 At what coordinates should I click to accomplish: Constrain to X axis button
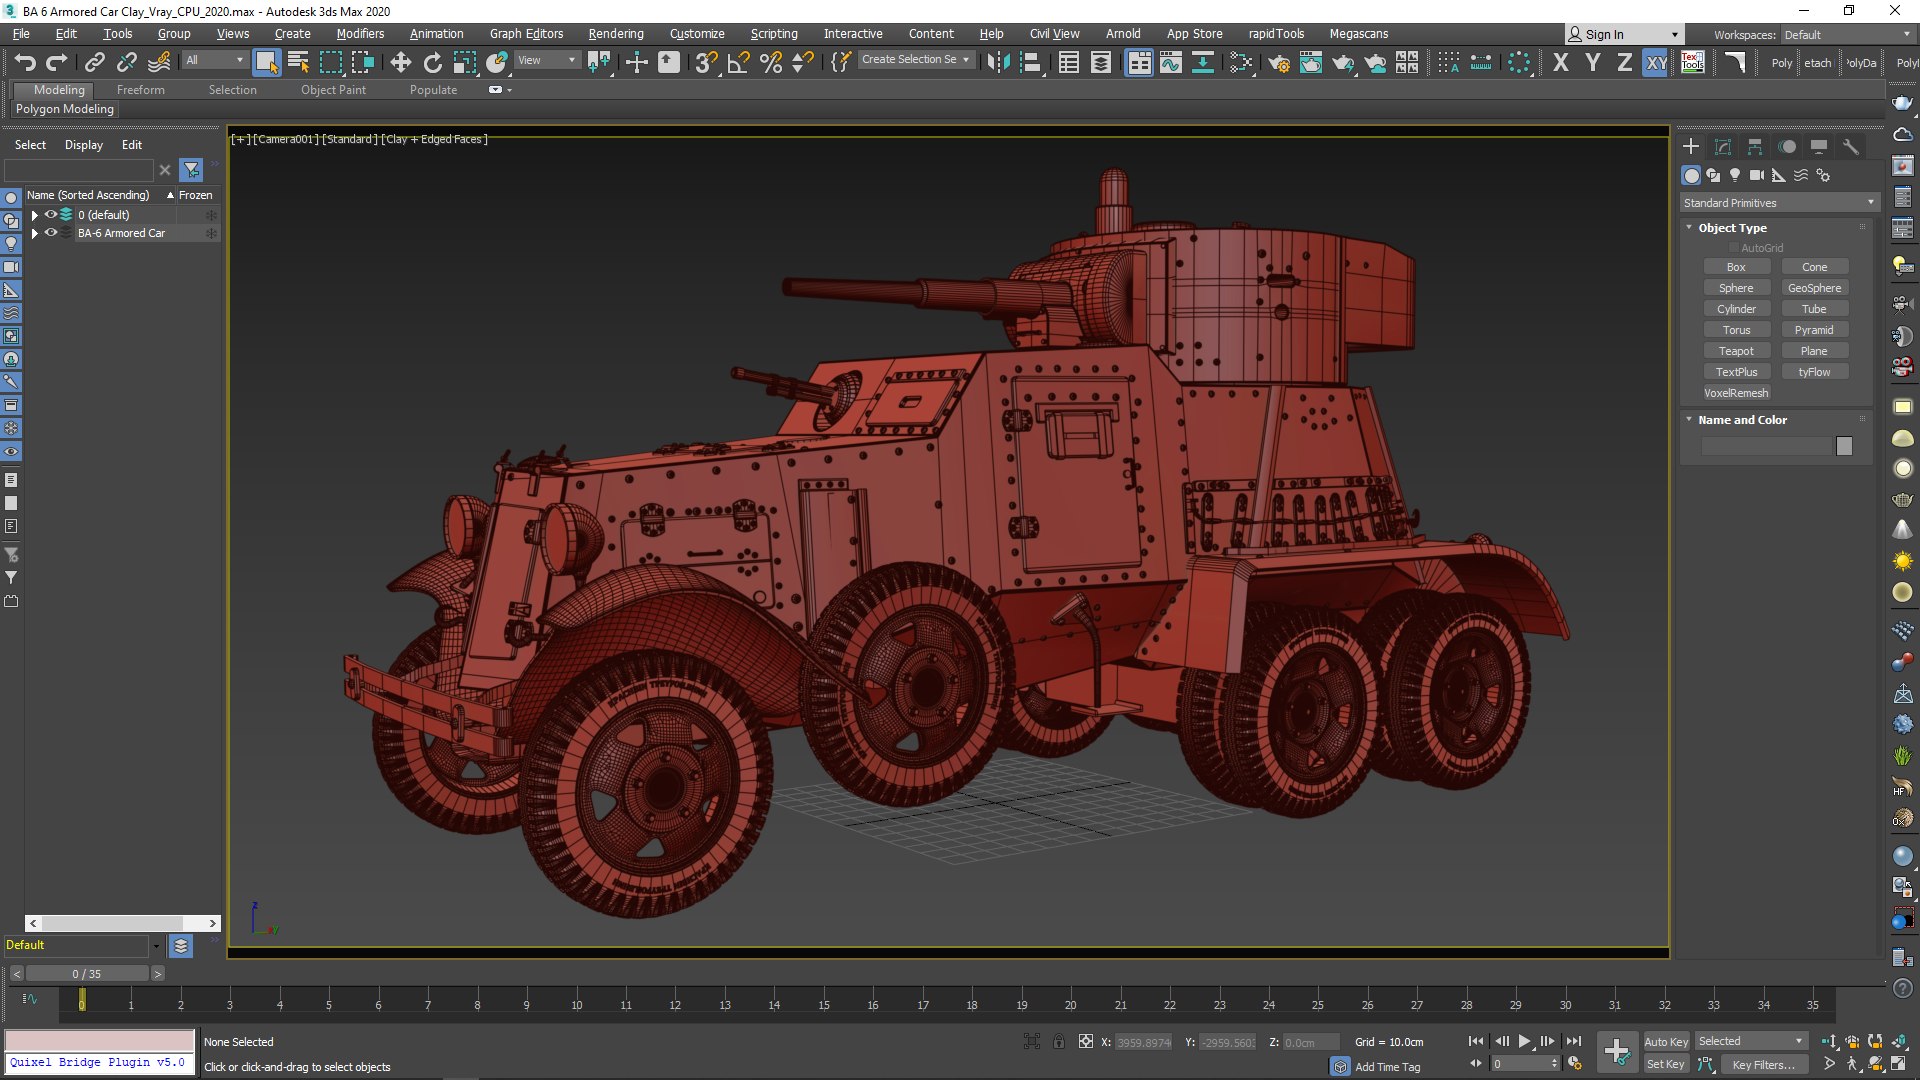click(x=1561, y=63)
